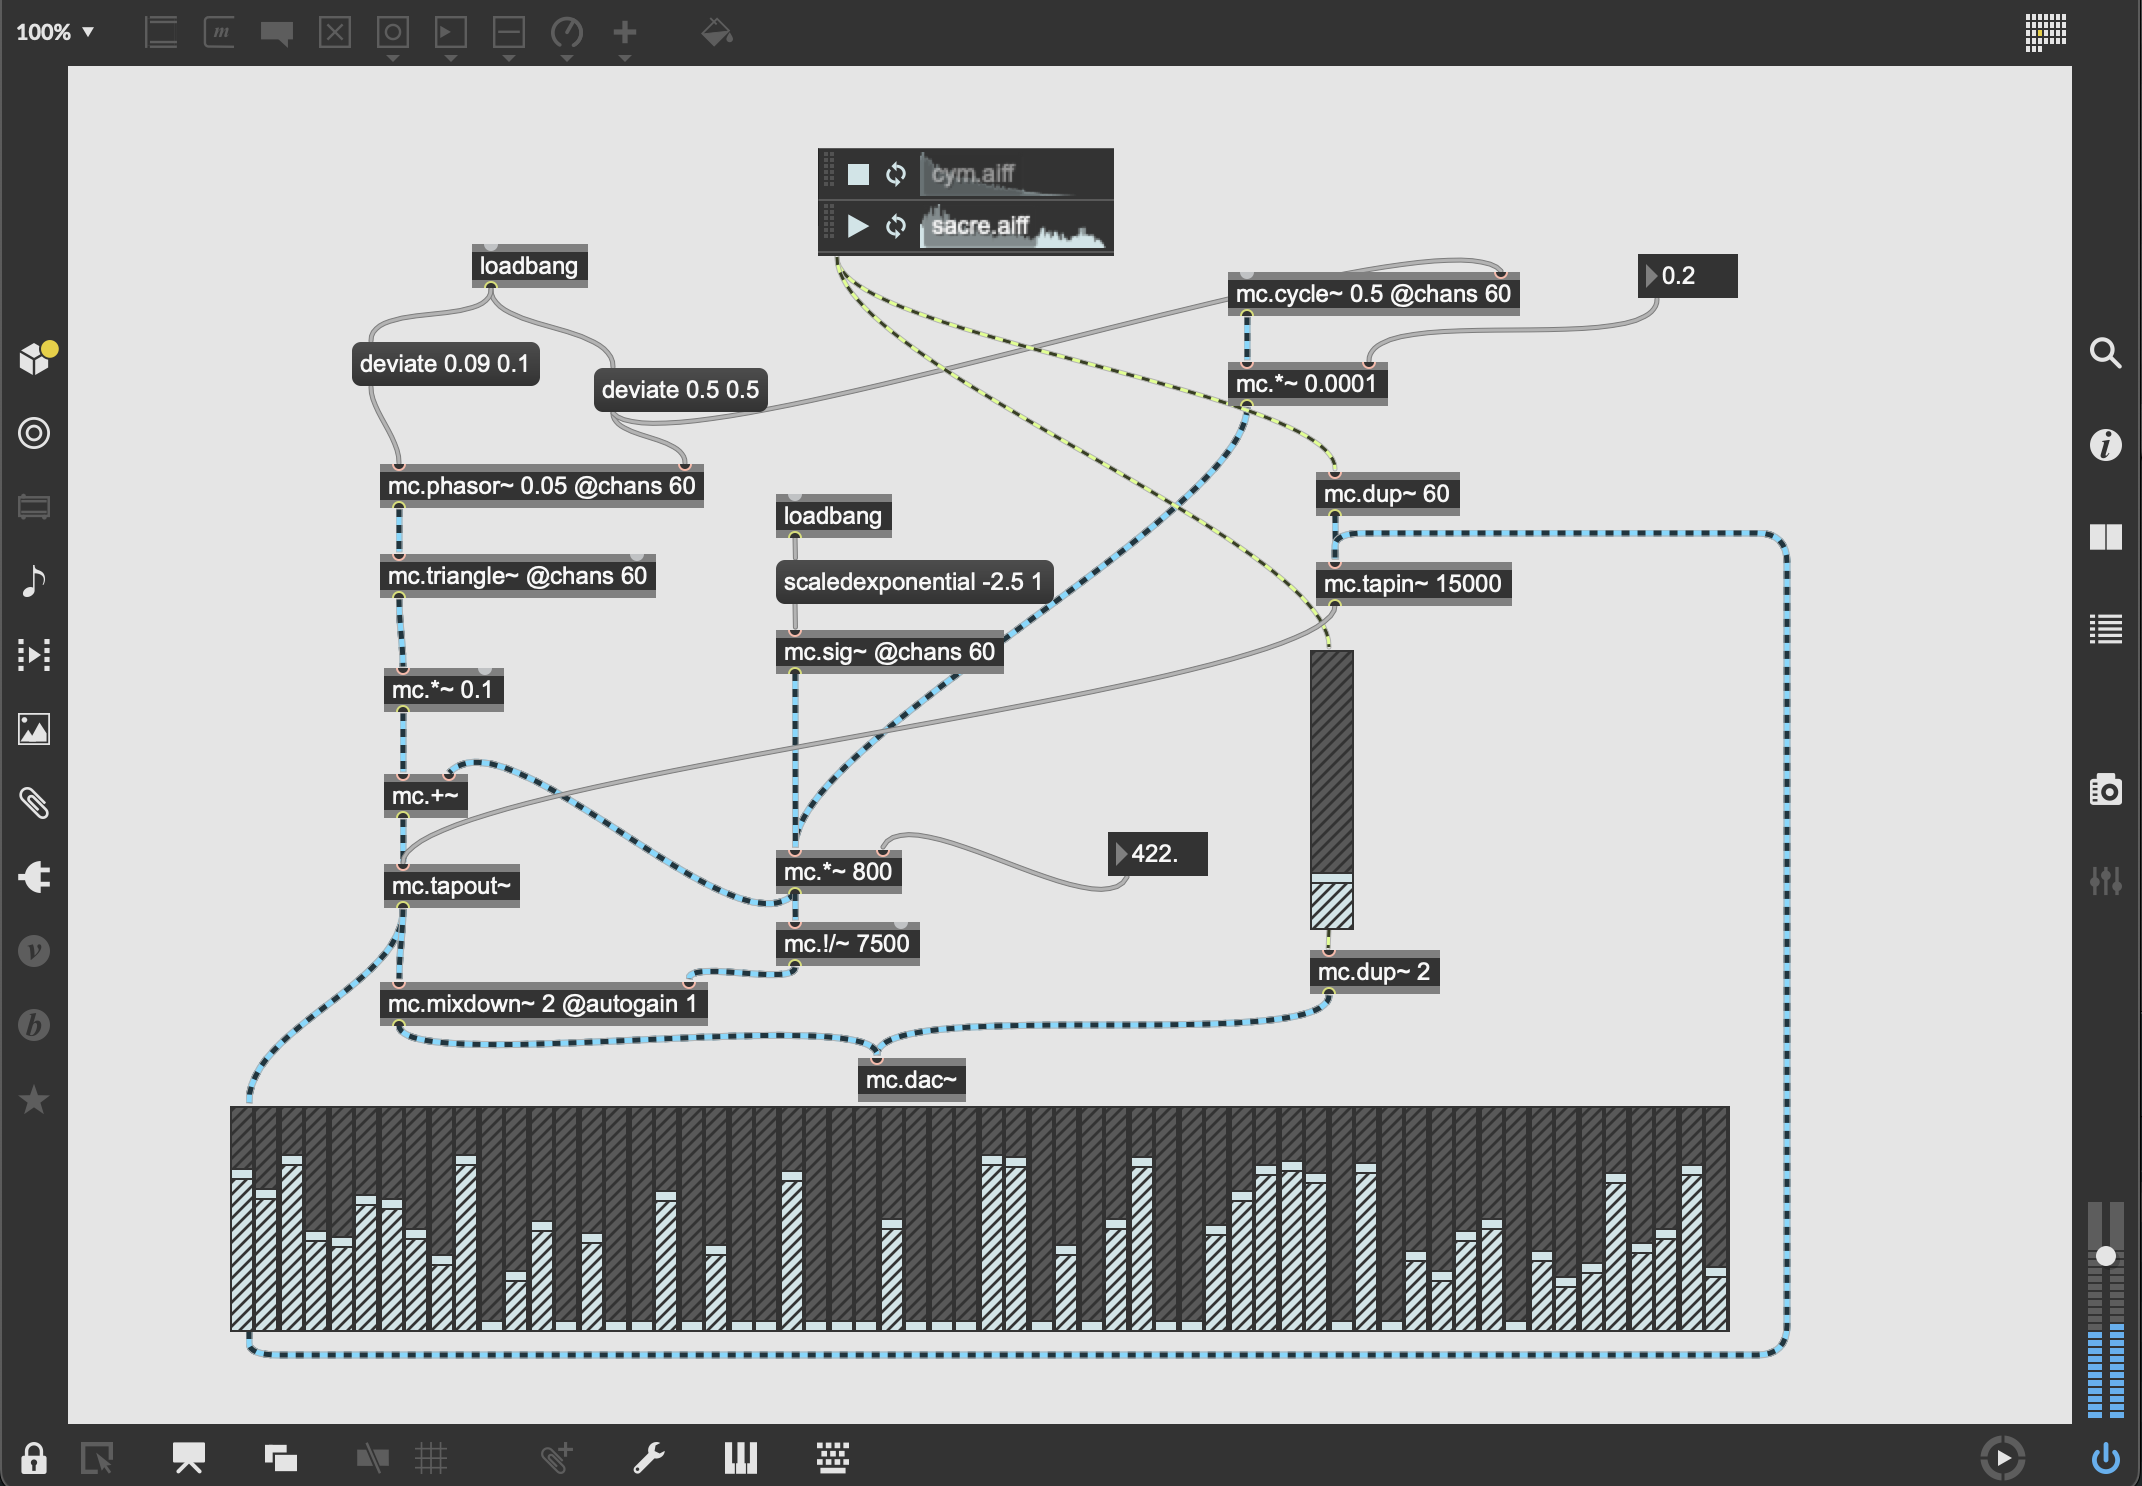Show the key mapping keyboard icon
Image resolution: width=2142 pixels, height=1486 pixels.
[833, 1458]
